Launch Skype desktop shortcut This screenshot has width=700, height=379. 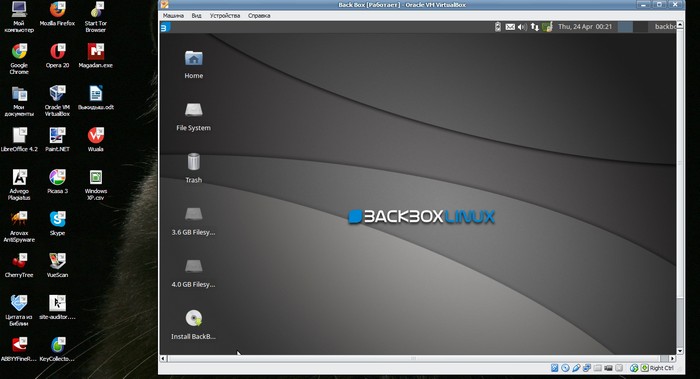[x=57, y=223]
